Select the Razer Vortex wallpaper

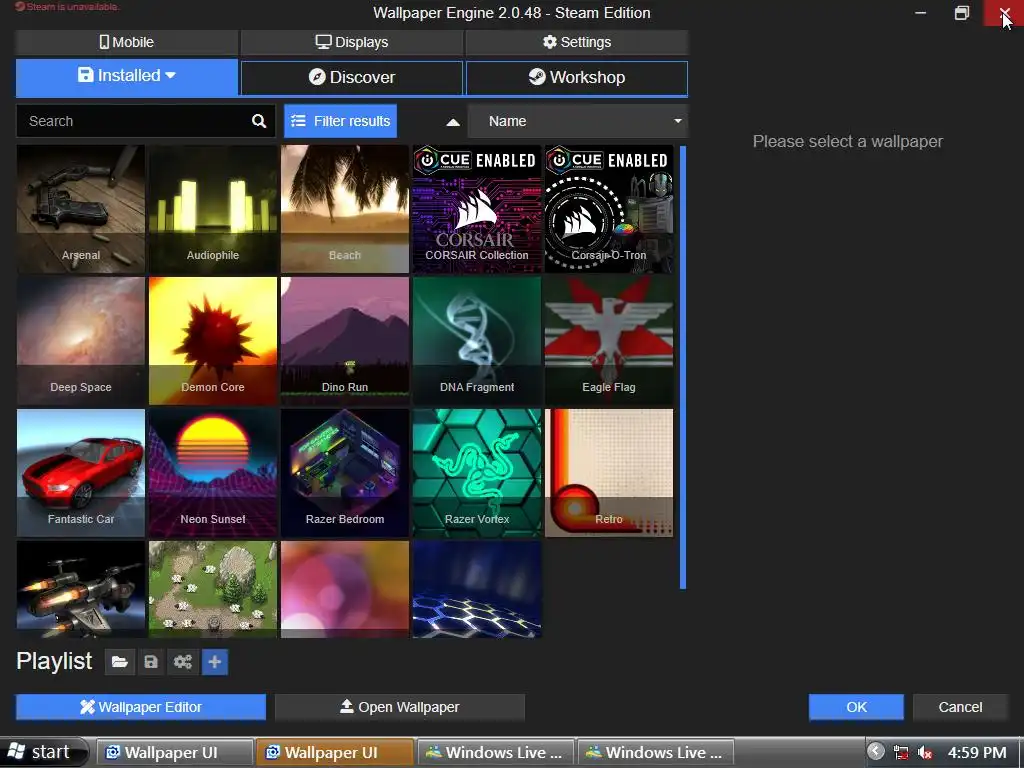click(477, 473)
